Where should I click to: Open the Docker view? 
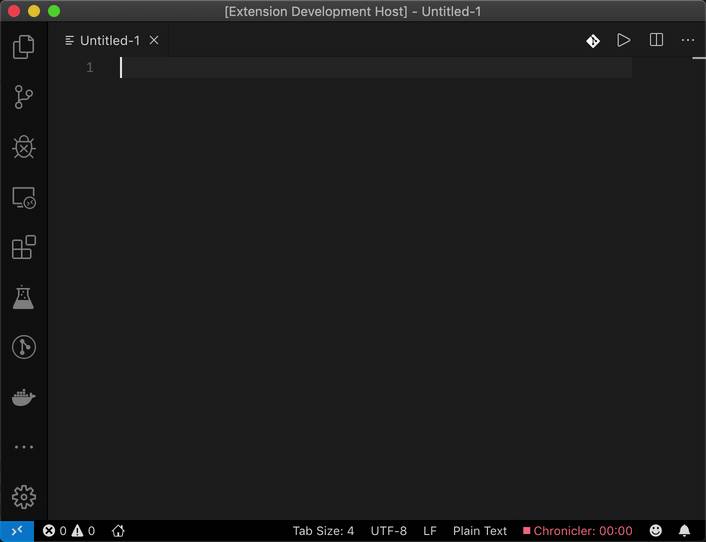pos(23,397)
